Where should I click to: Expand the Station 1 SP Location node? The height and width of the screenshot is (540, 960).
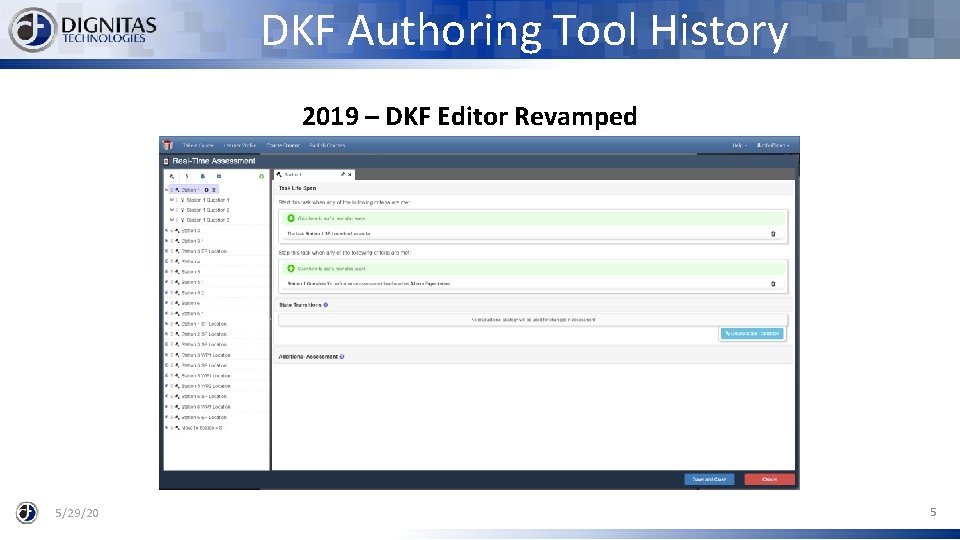(166, 324)
